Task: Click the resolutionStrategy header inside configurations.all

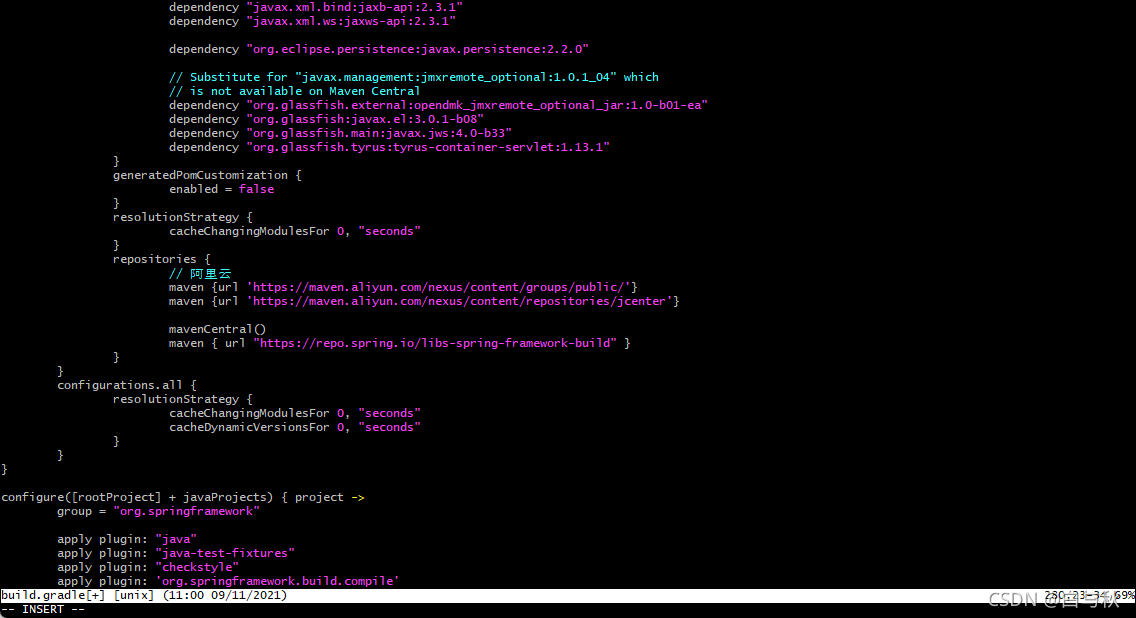Action: (x=183, y=399)
